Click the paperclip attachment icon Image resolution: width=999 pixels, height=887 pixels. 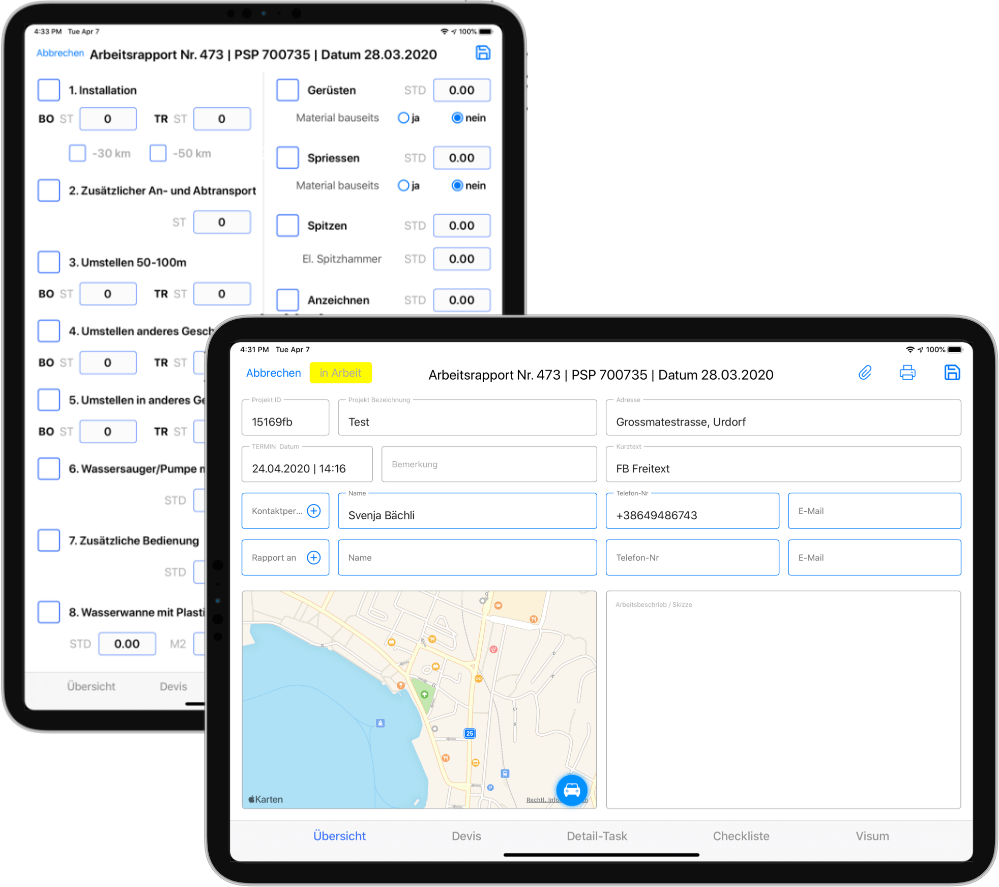[x=865, y=373]
